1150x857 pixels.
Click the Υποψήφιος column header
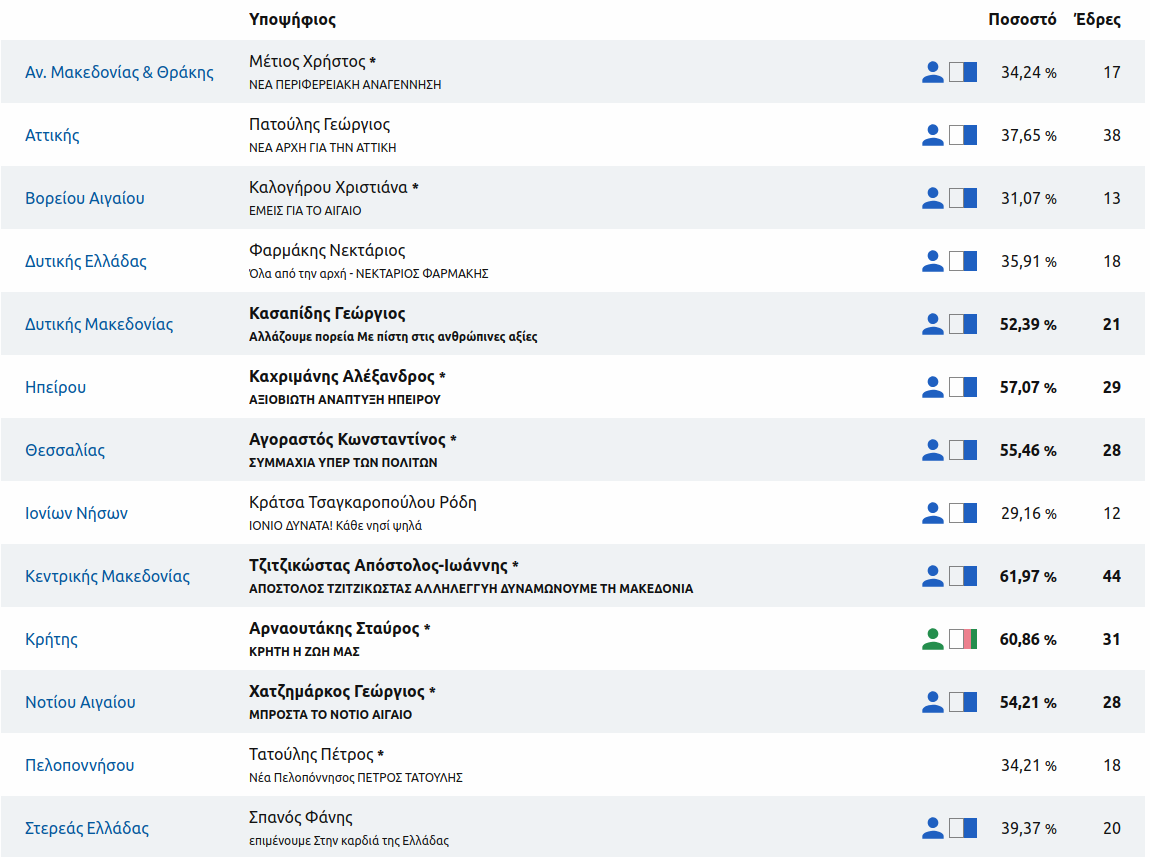tap(292, 20)
